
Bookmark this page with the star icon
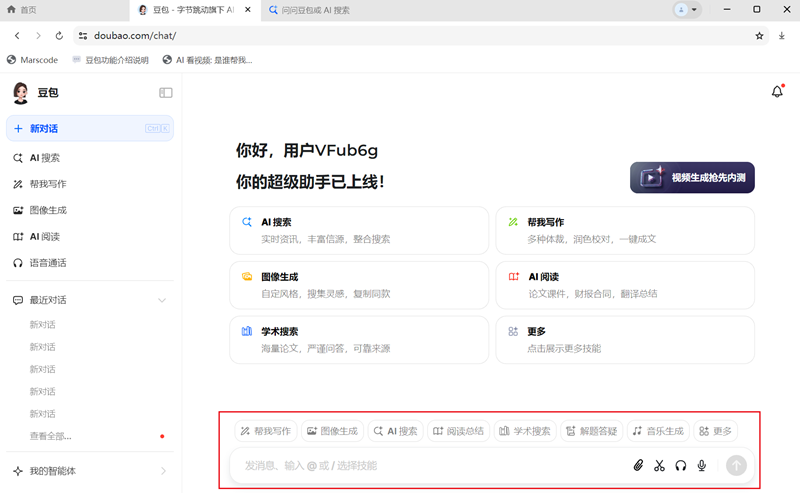[759, 35]
